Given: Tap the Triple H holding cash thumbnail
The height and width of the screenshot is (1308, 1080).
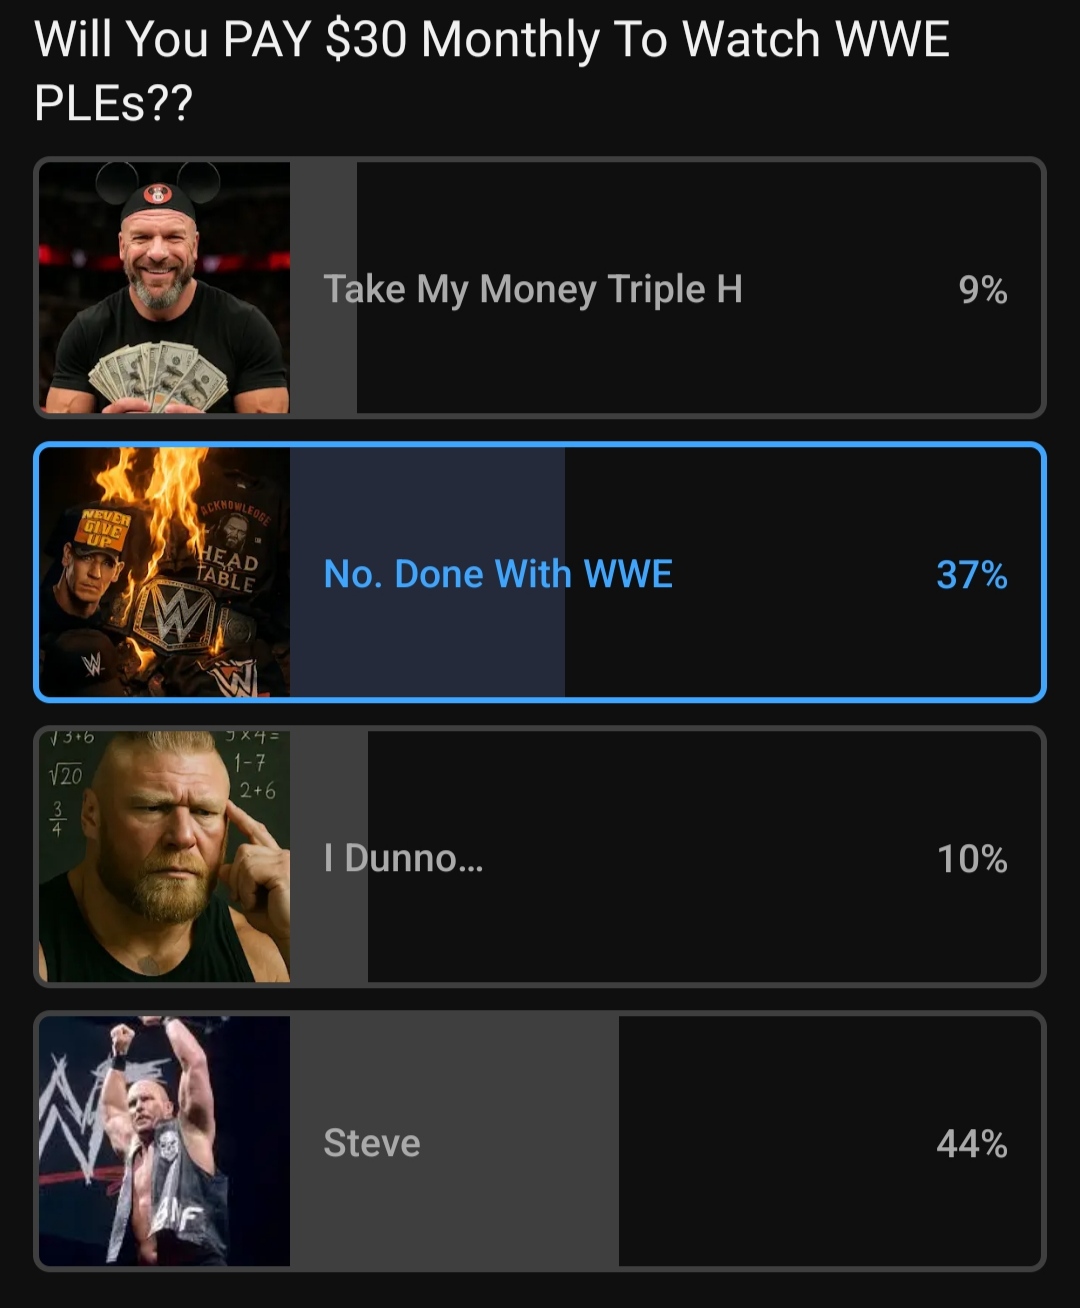Looking at the screenshot, I should point(165,287).
